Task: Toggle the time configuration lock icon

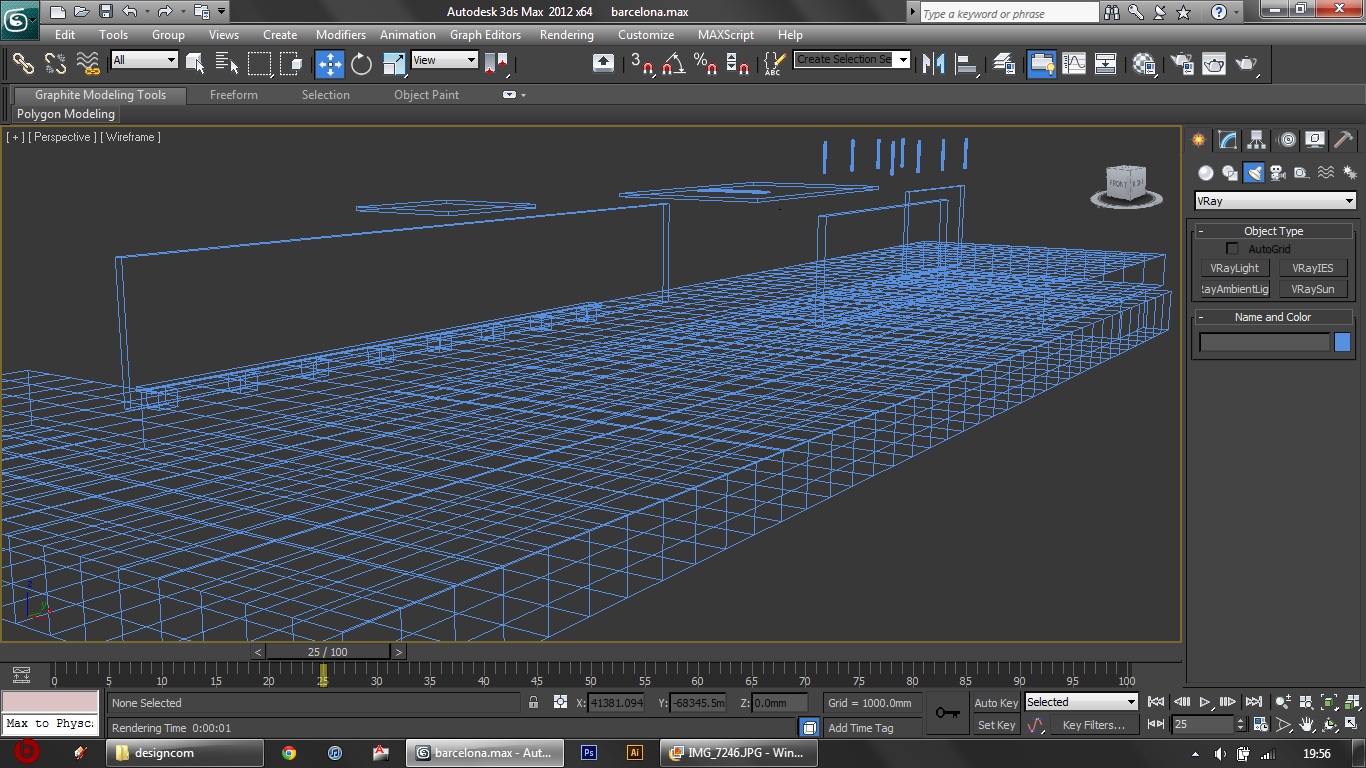Action: (533, 703)
